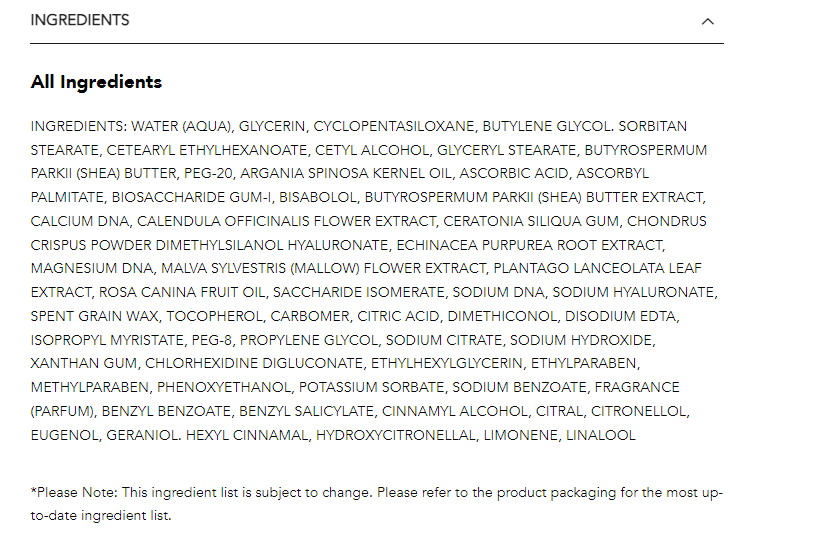Collapse the Ingredients section with the chevron

click(x=707, y=21)
